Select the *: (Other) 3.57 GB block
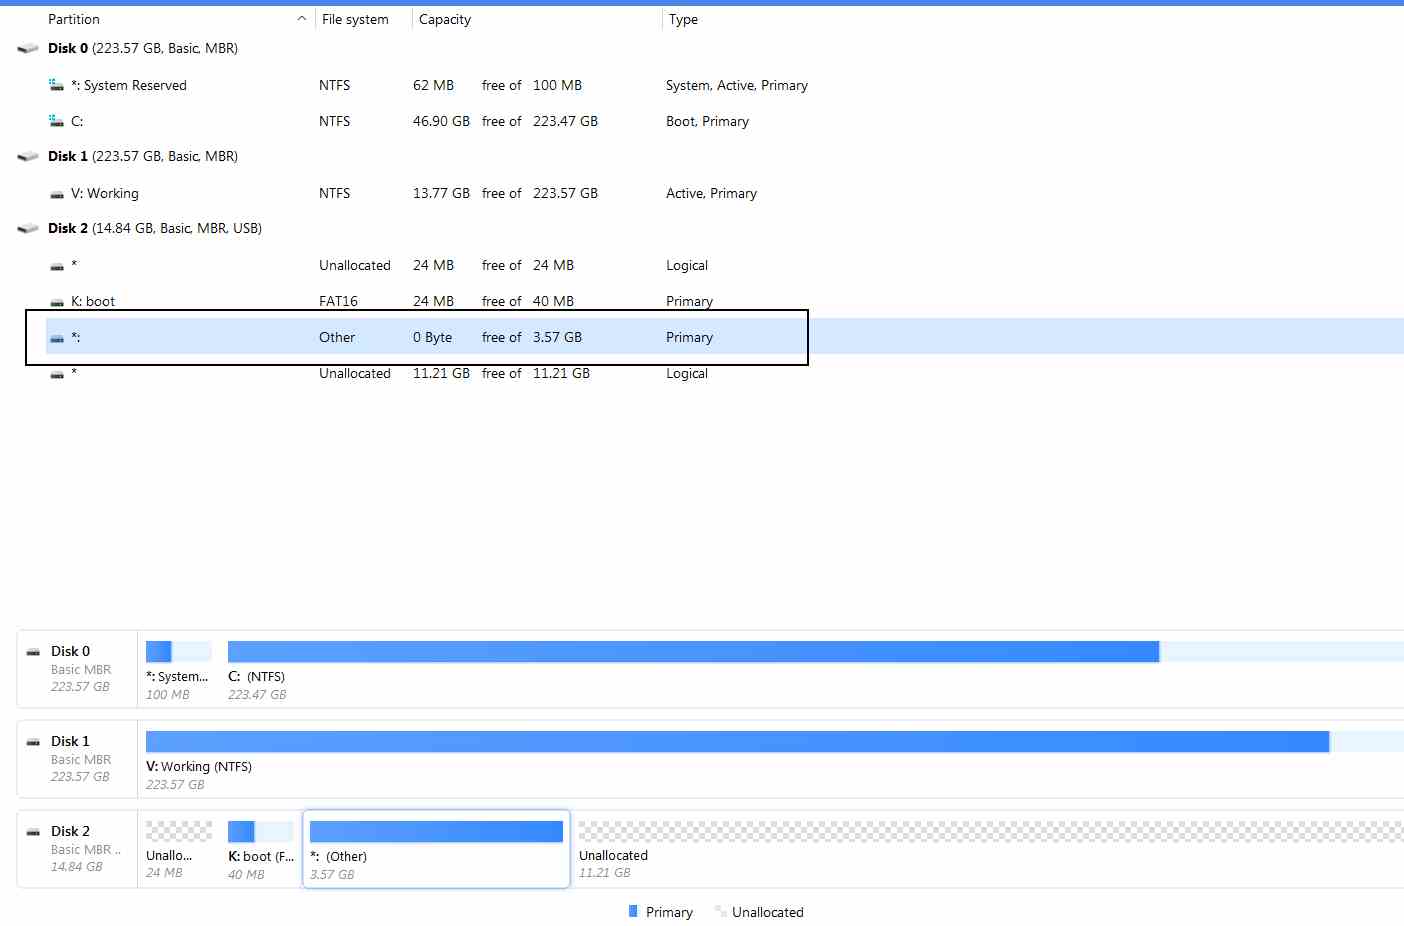 [x=436, y=848]
